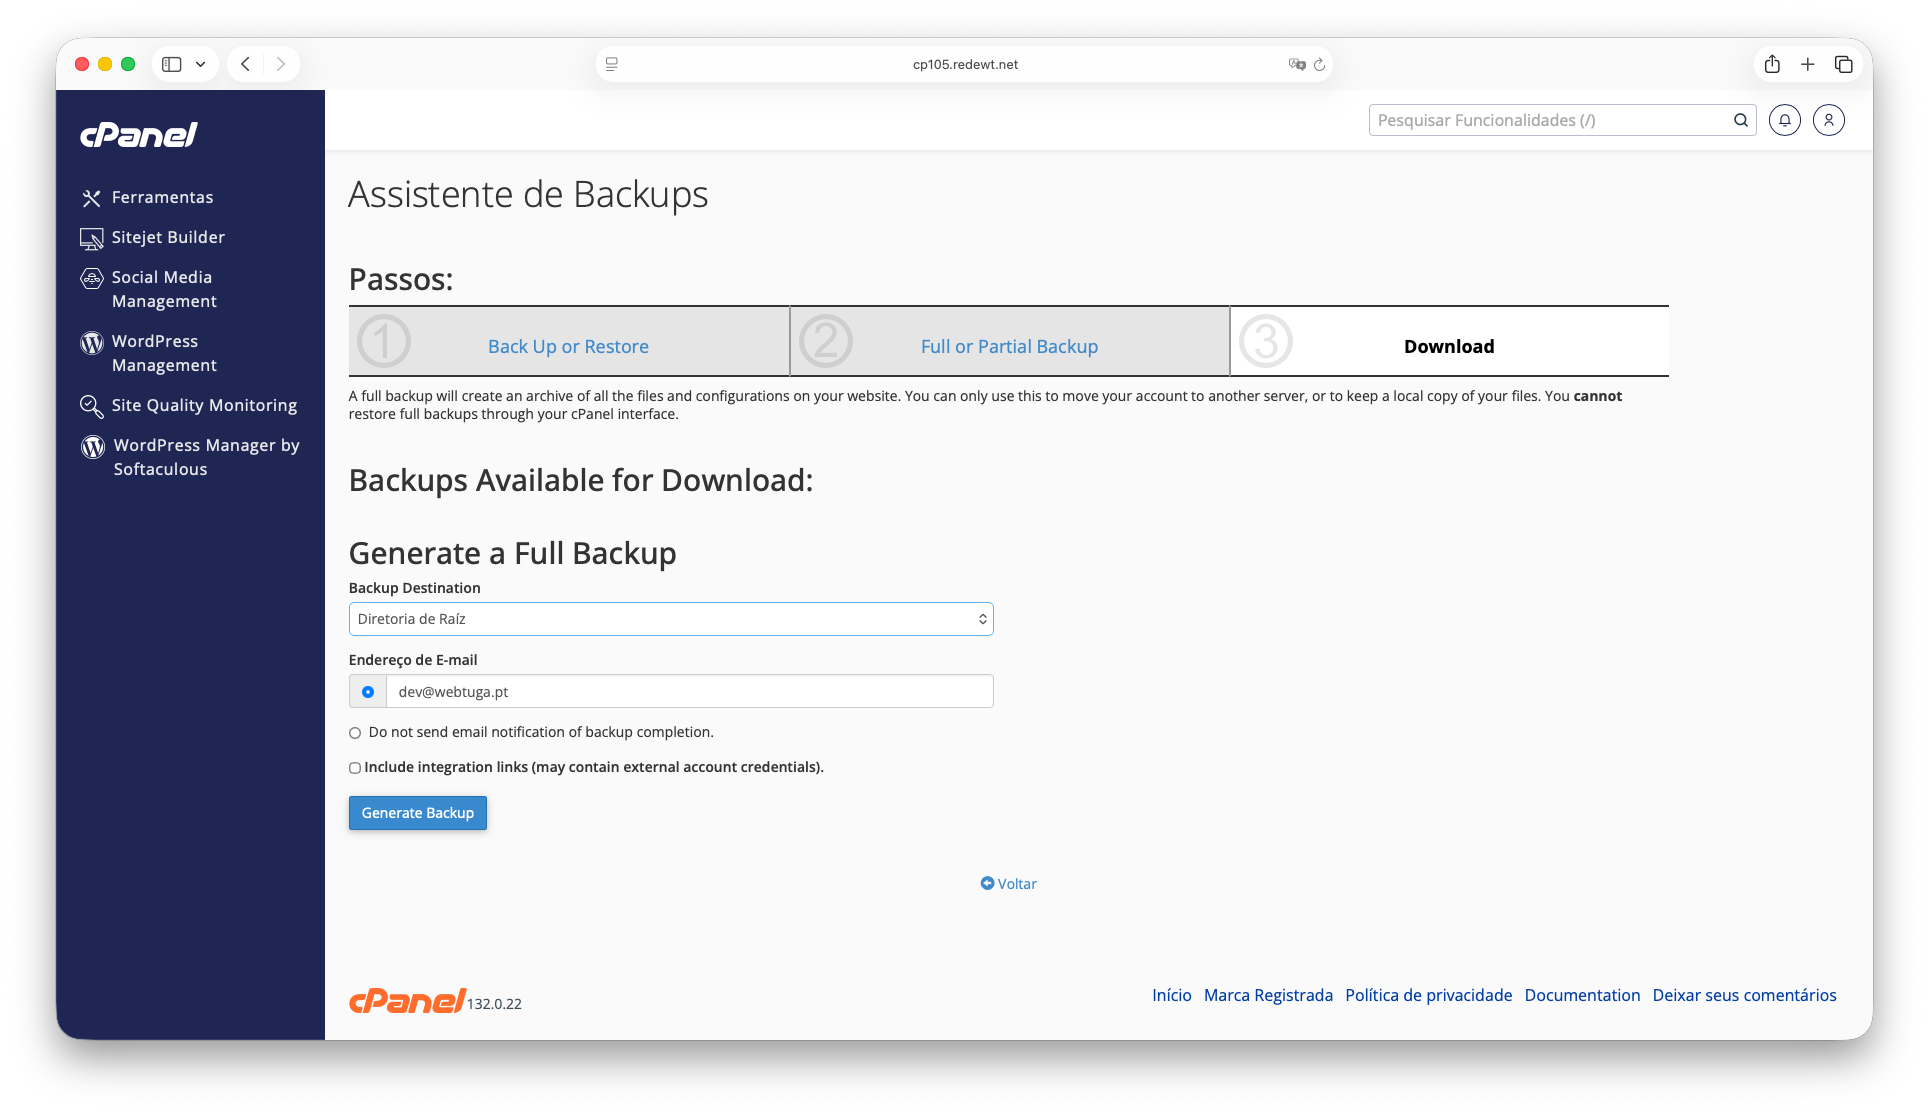Click the search magnifier icon in header

pos(1740,120)
